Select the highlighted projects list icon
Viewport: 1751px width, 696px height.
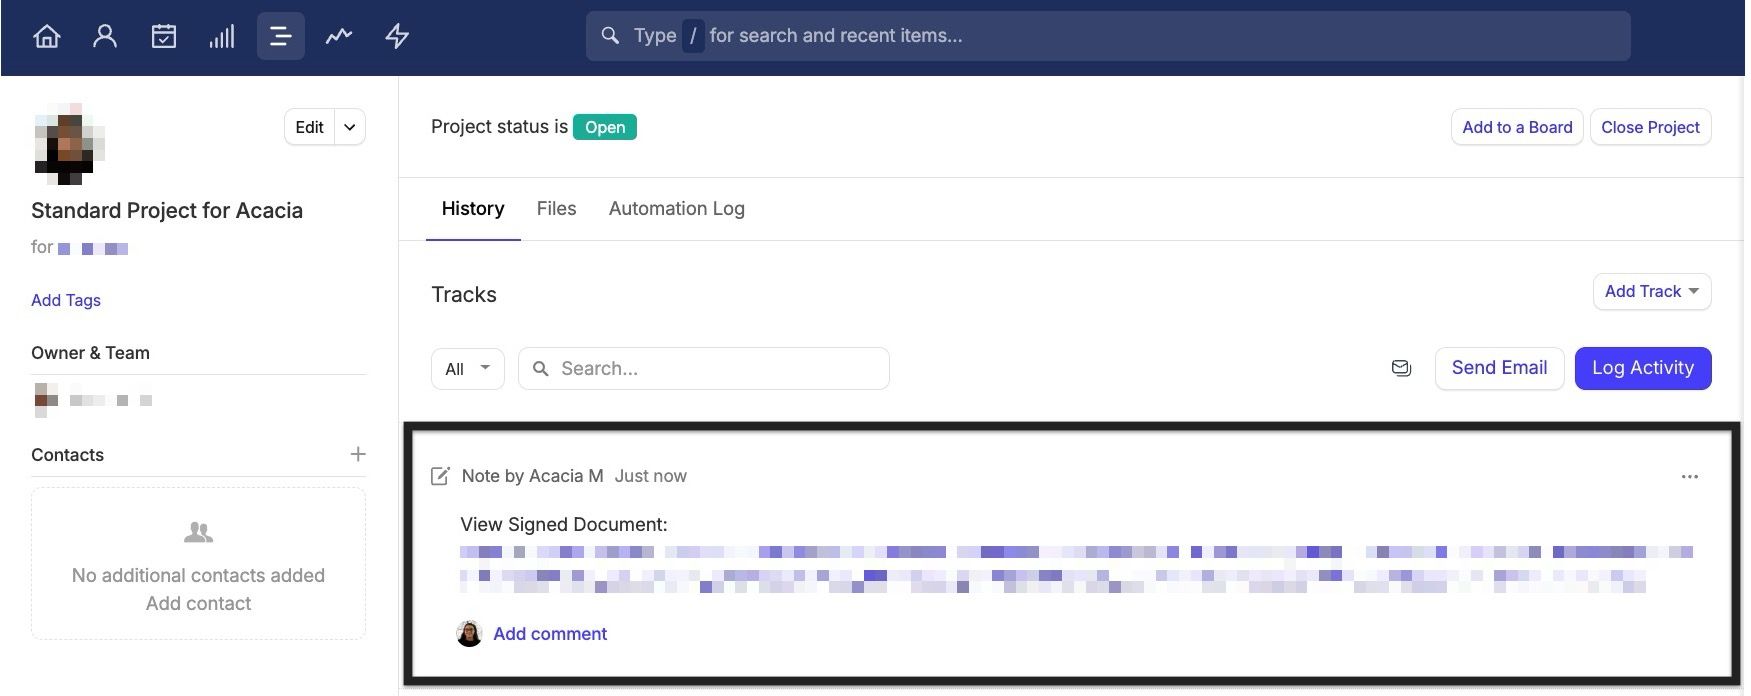click(x=281, y=36)
